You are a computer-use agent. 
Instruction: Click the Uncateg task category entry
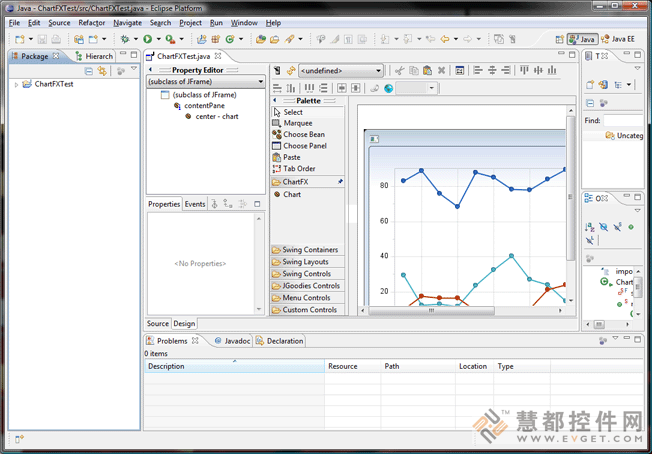(x=625, y=136)
